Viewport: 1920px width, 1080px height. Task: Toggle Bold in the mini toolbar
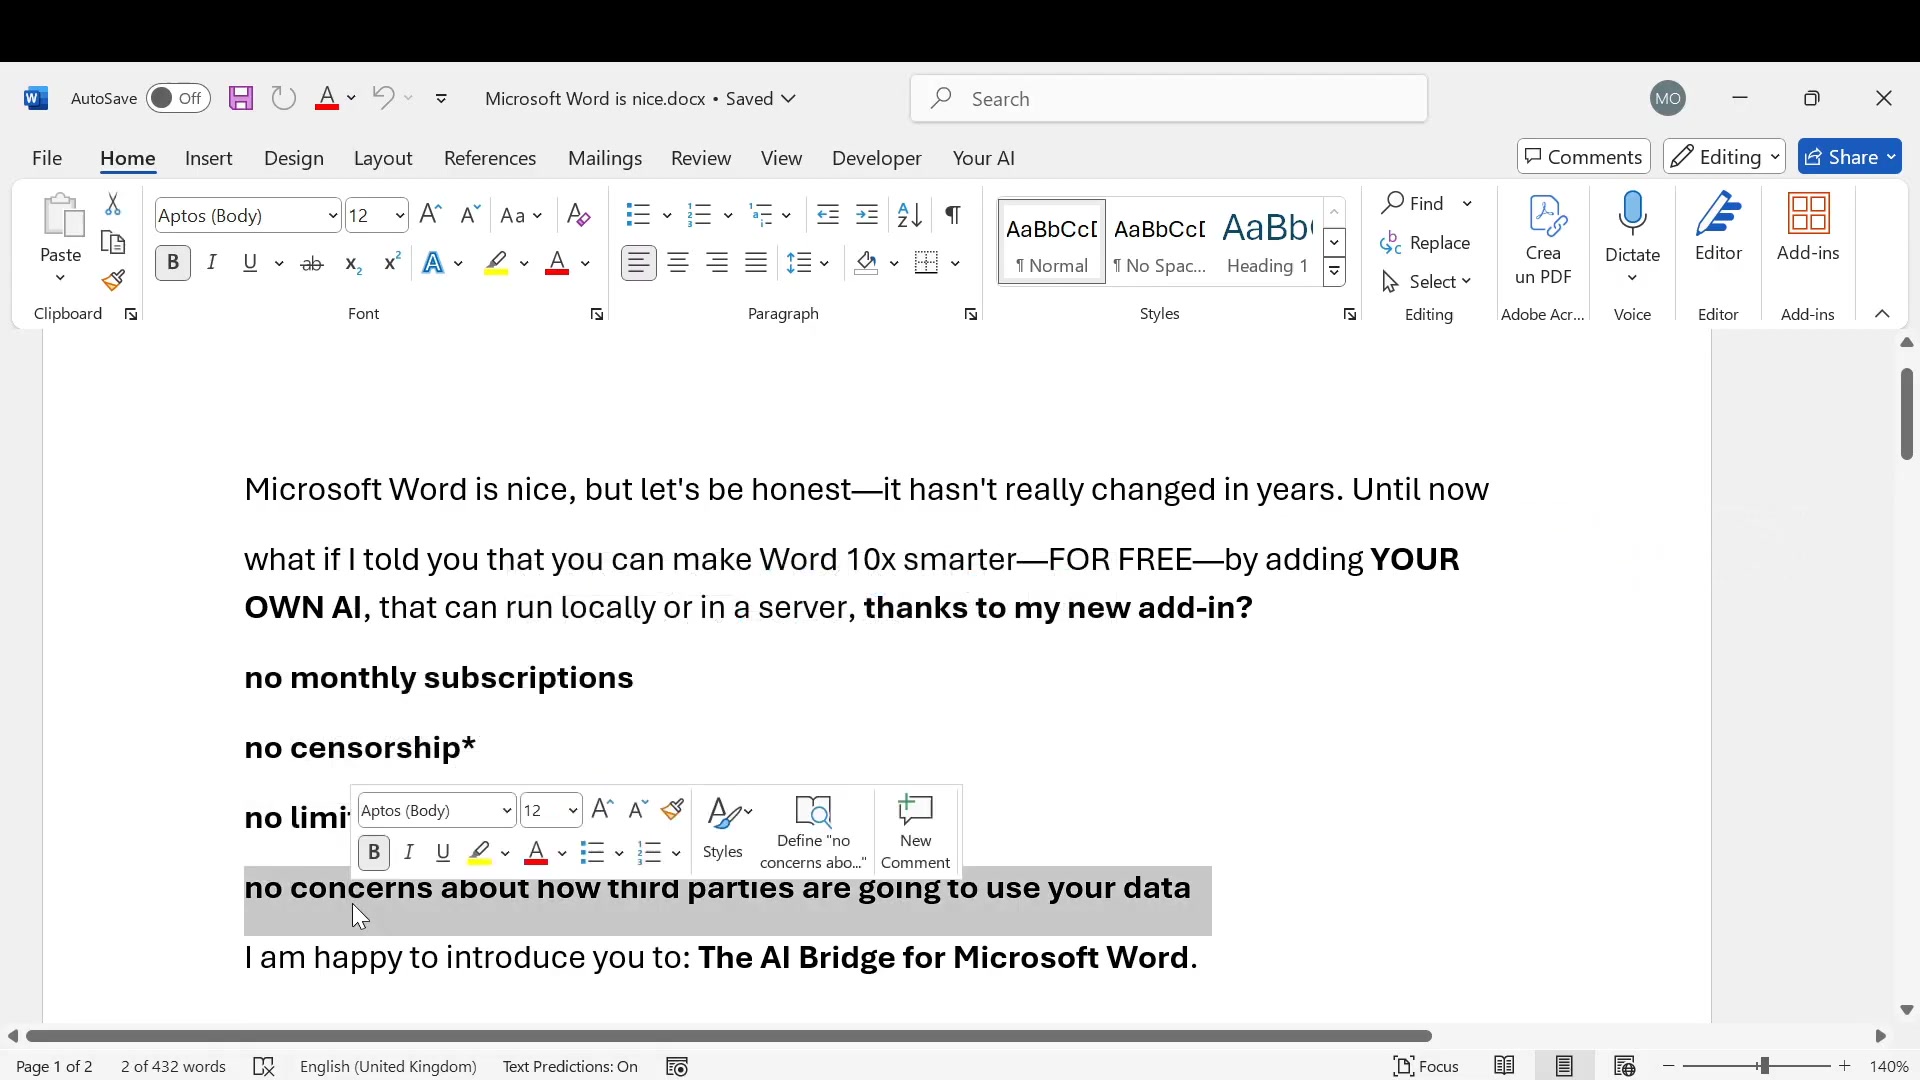pyautogui.click(x=374, y=853)
